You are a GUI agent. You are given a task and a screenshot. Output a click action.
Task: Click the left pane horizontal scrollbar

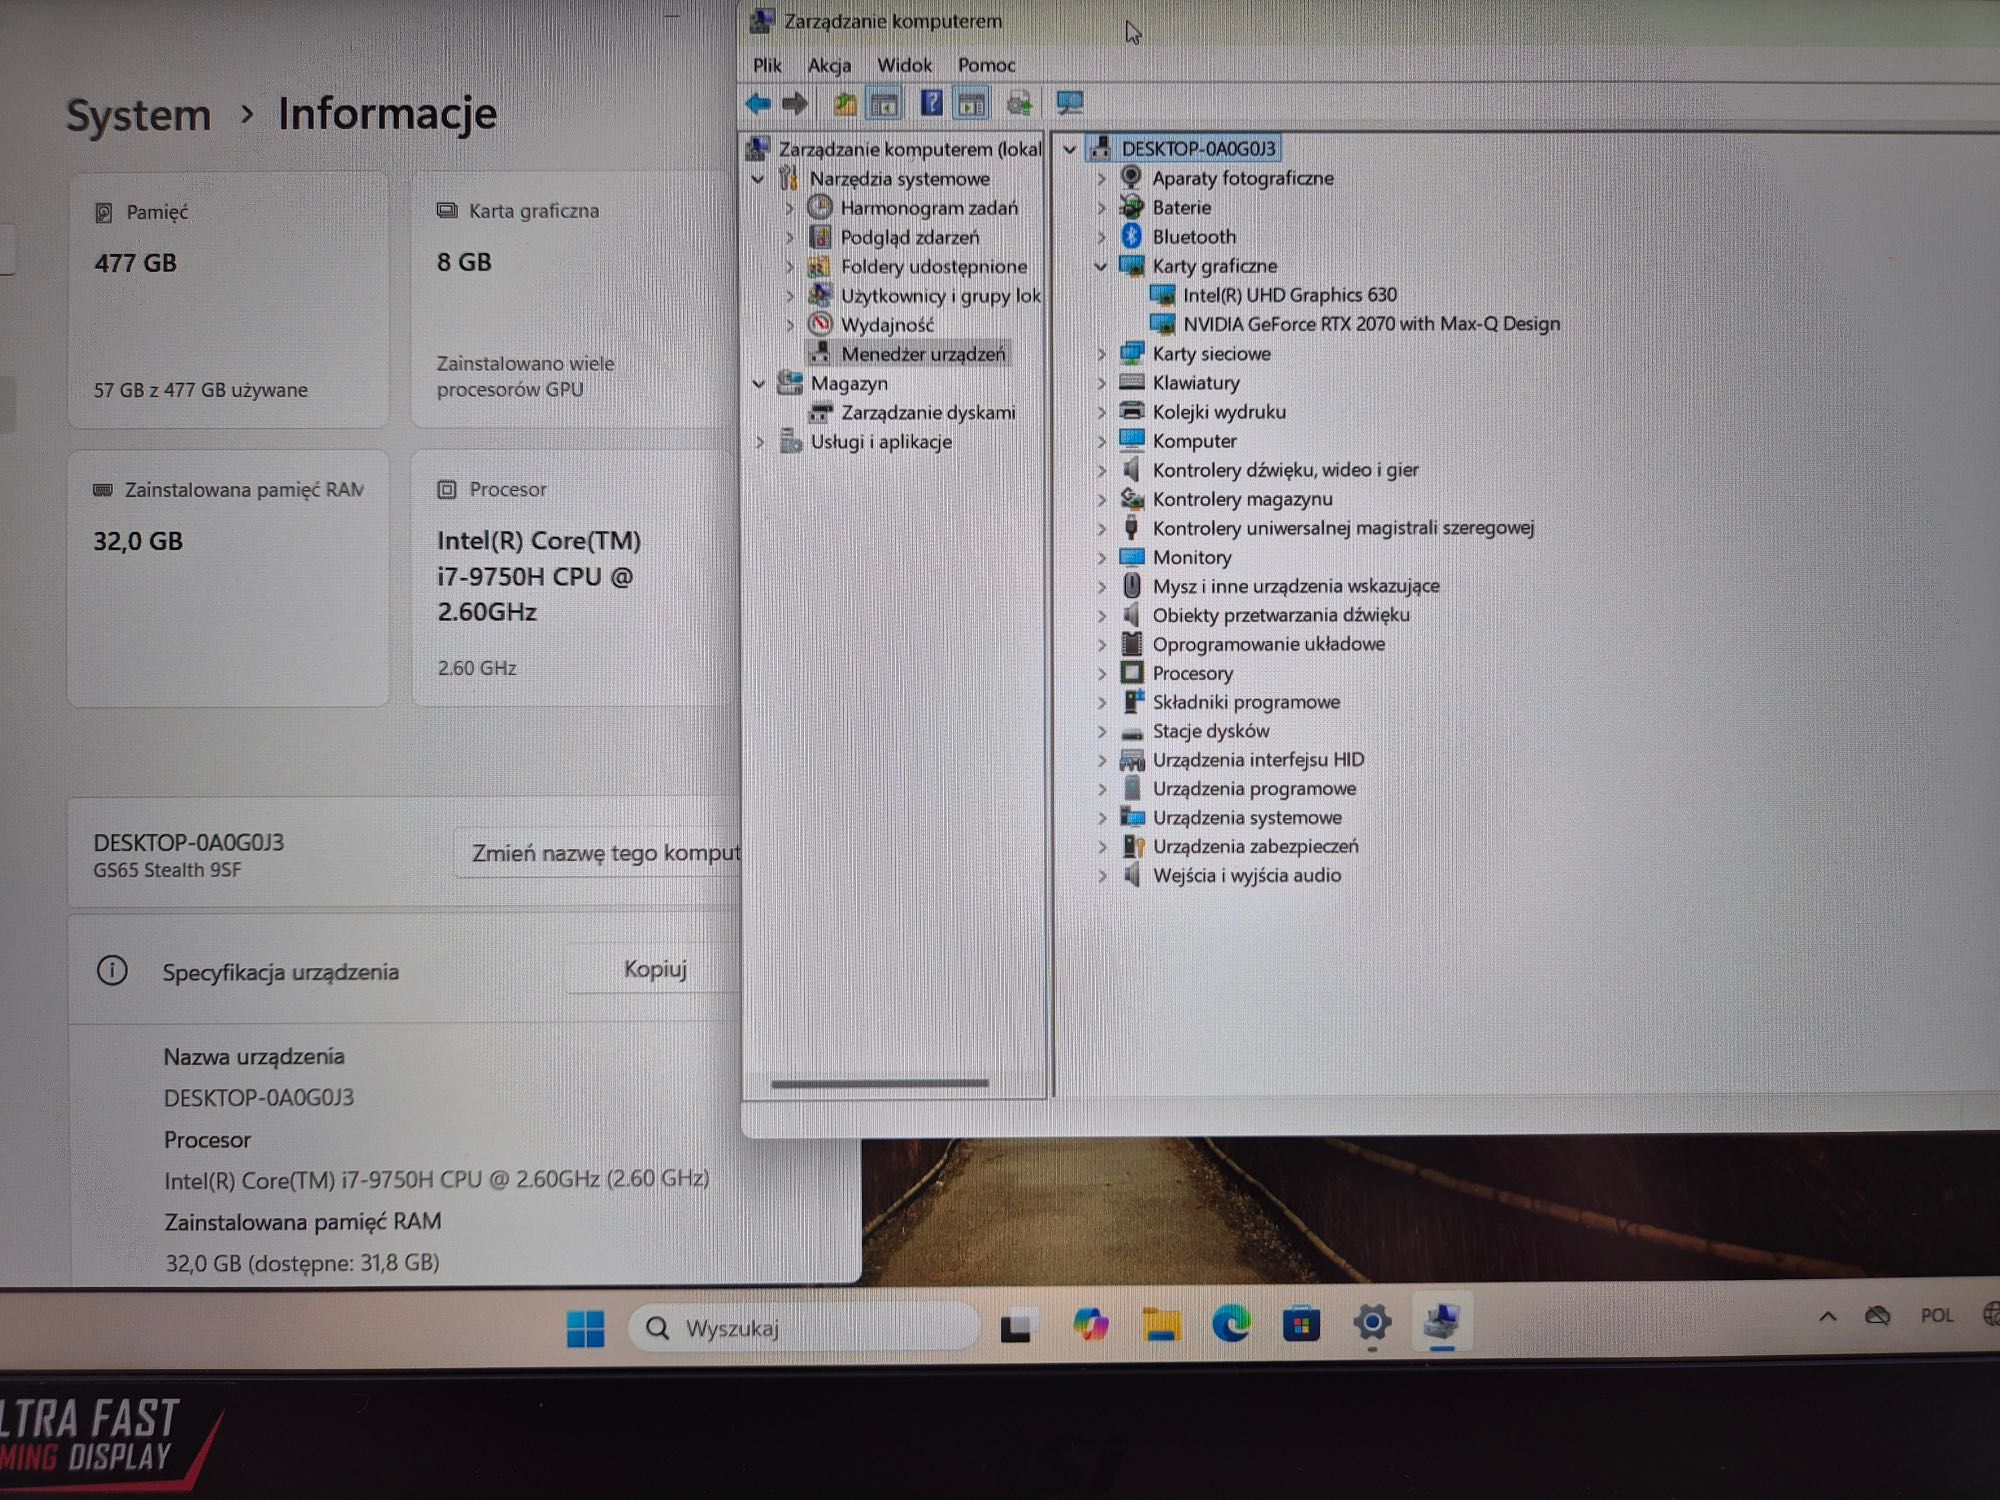coord(880,1083)
